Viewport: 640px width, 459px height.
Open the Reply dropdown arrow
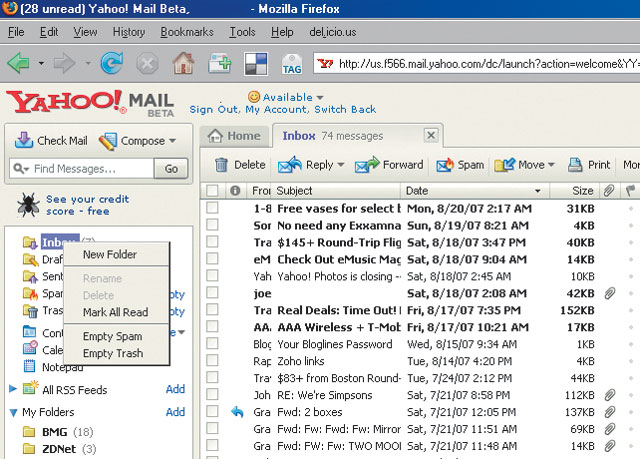pyautogui.click(x=341, y=165)
